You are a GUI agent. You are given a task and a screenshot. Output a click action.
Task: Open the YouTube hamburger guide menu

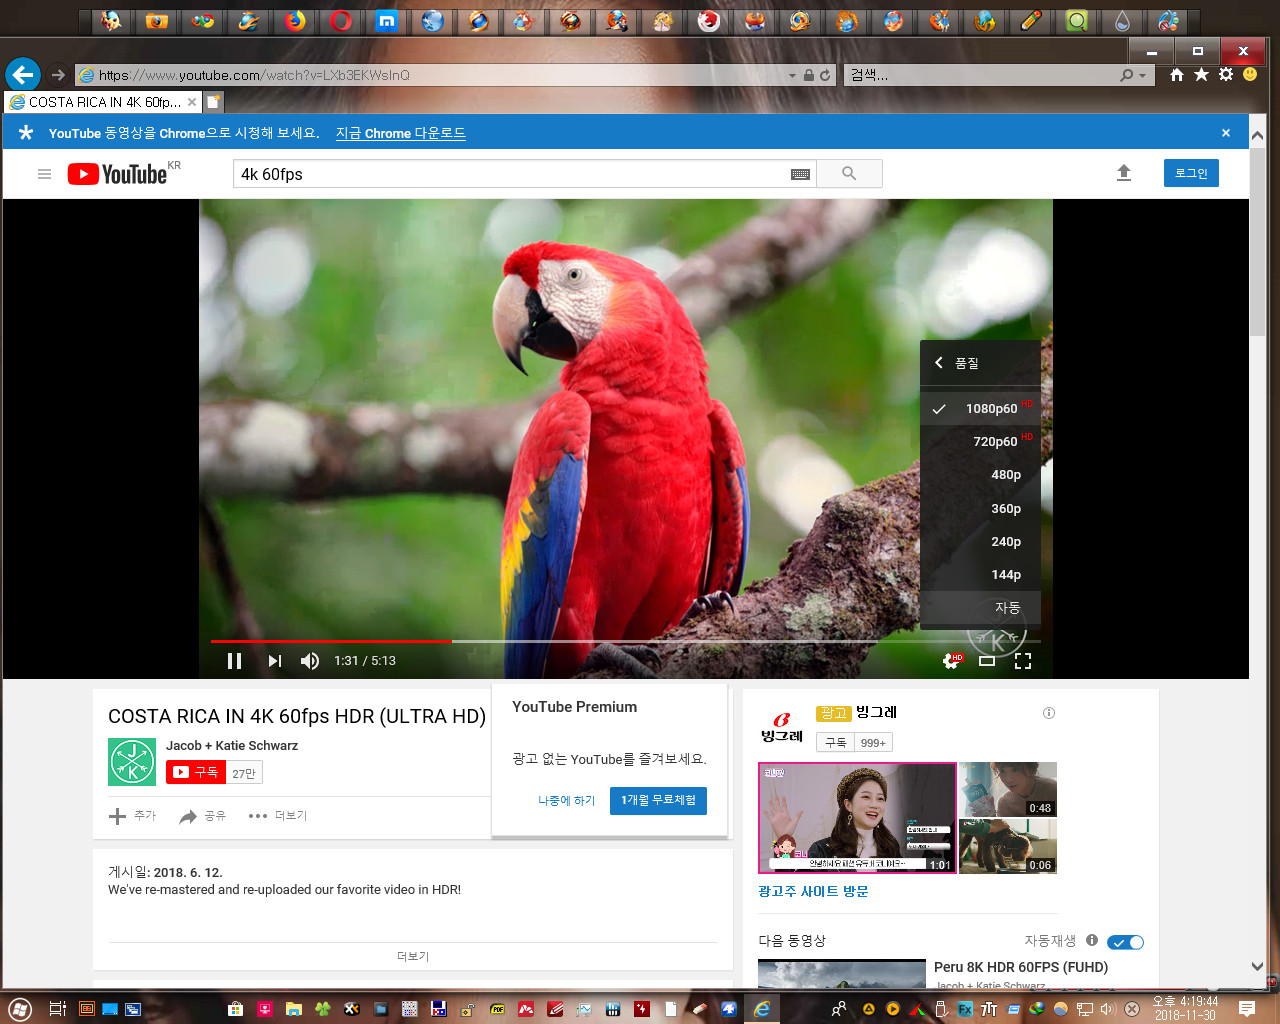pos(44,174)
